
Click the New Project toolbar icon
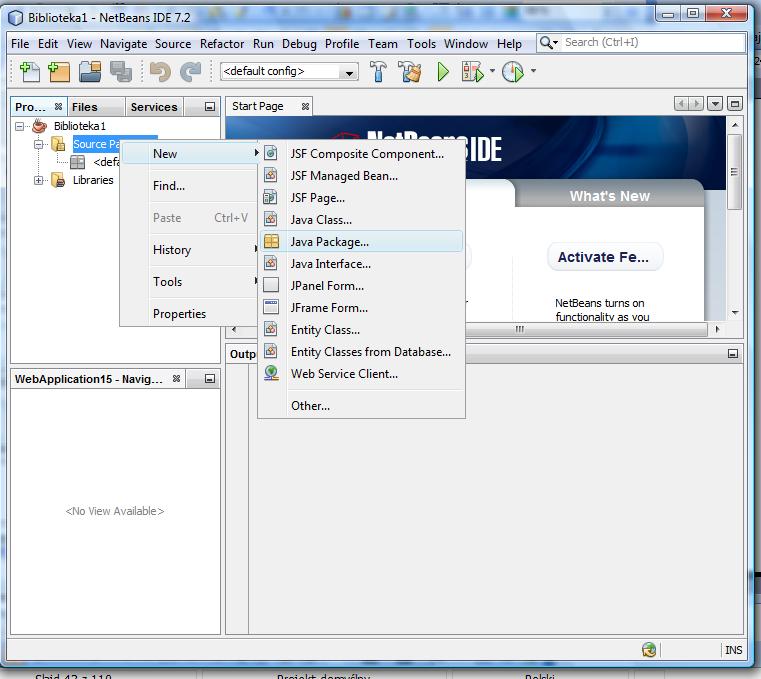click(59, 72)
